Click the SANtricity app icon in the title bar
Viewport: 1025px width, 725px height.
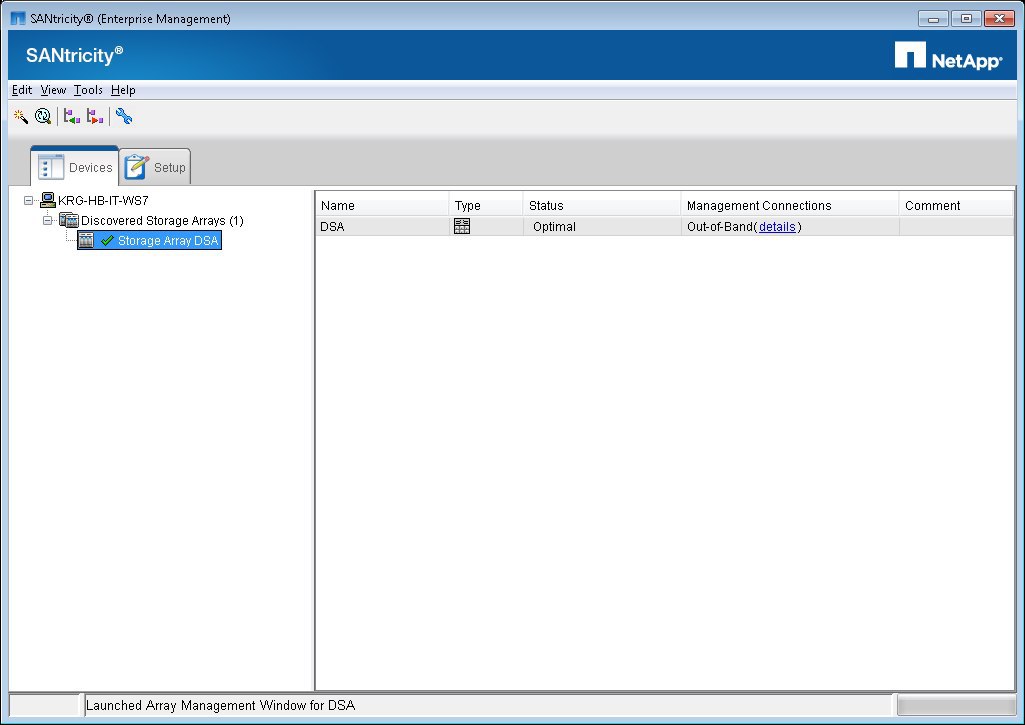[18, 18]
